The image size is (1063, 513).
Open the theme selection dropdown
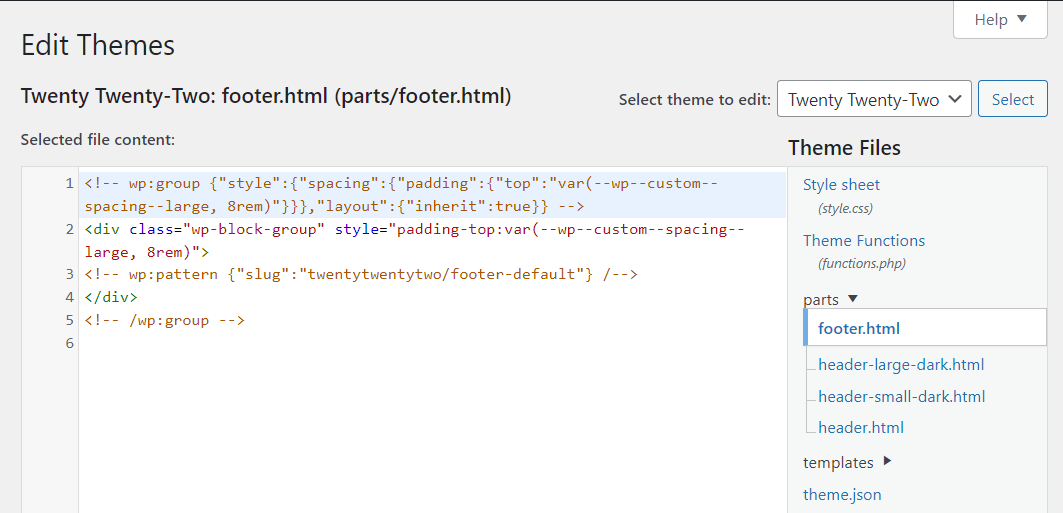point(873,100)
